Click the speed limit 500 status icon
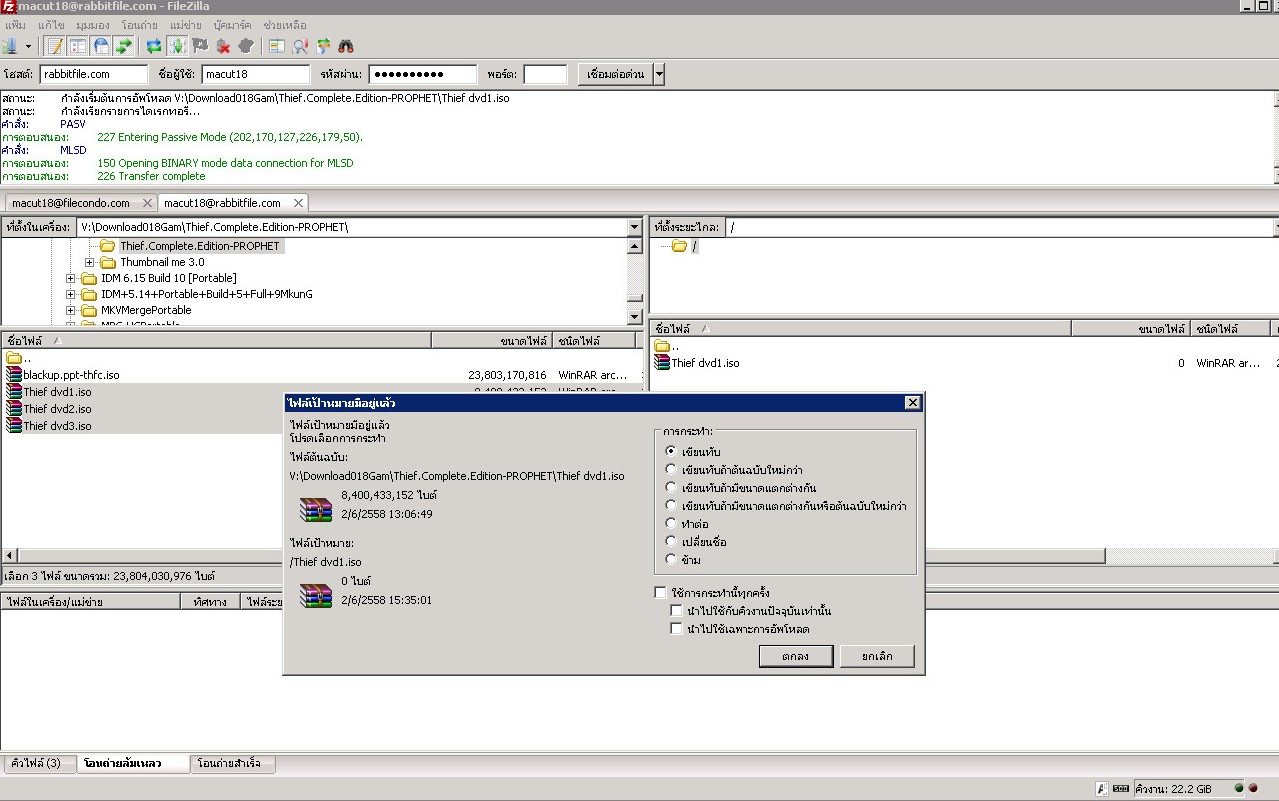The height and width of the screenshot is (801, 1279). [x=1121, y=788]
